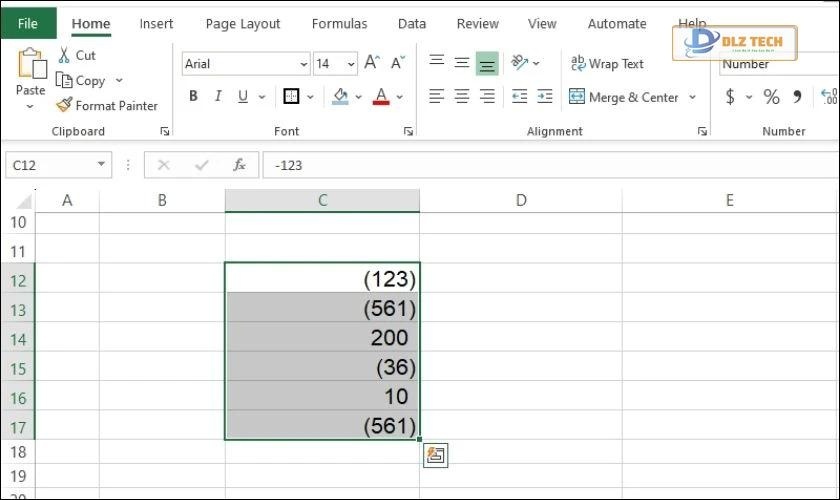Click the Align Left icon

pyautogui.click(x=437, y=97)
